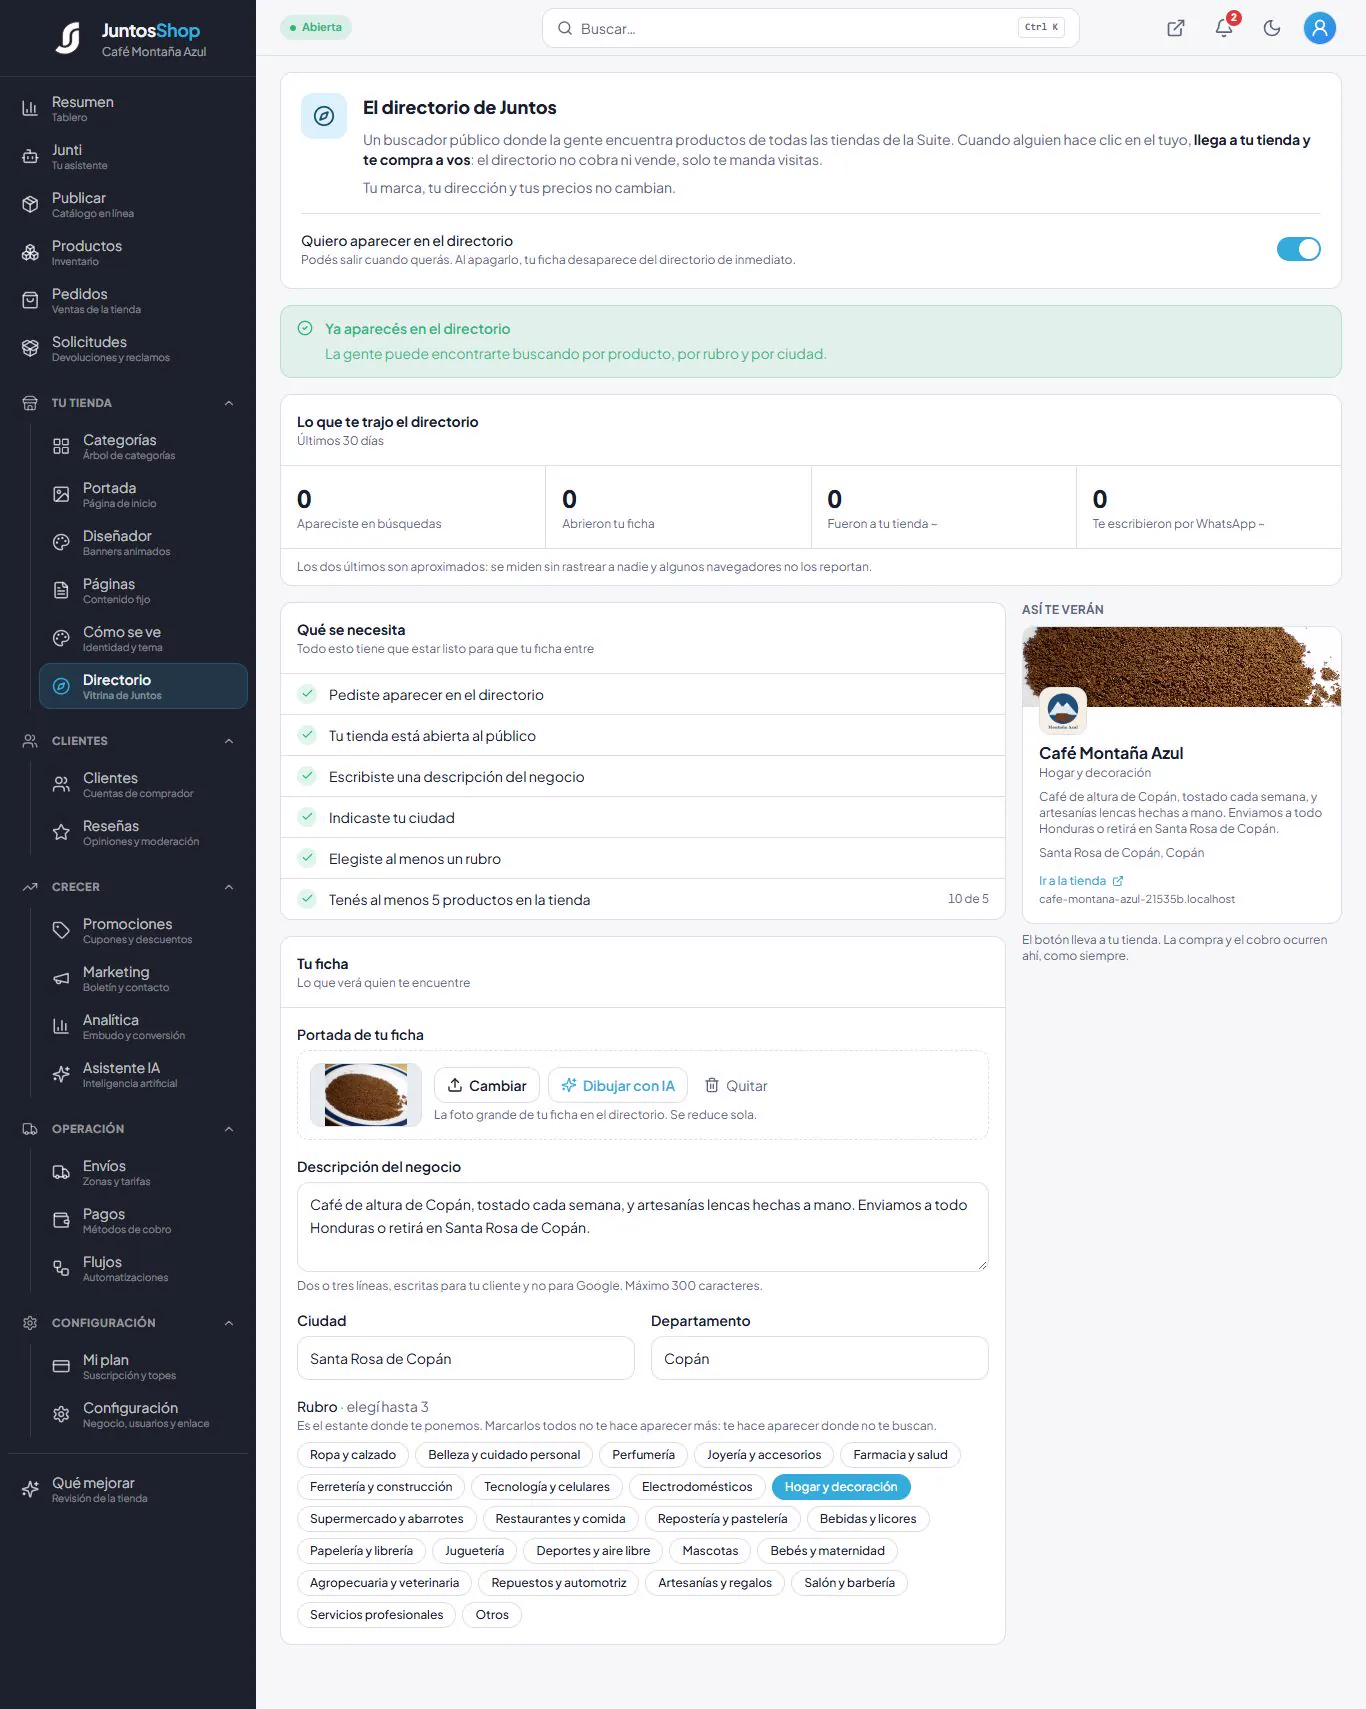Select the Restaurantes y comida chip
The width and height of the screenshot is (1366, 1709).
(560, 1519)
